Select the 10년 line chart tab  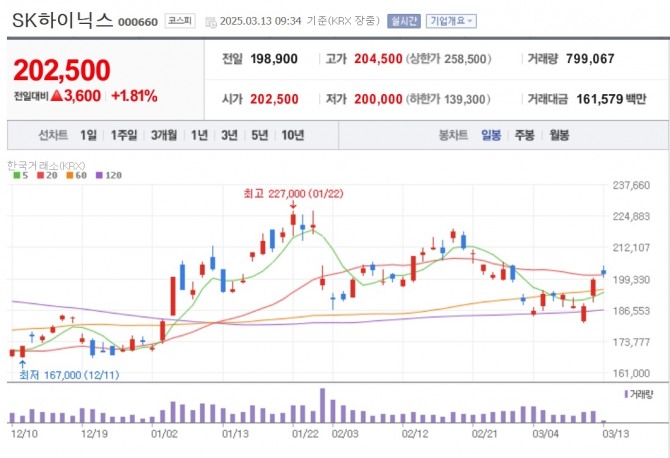click(x=293, y=135)
